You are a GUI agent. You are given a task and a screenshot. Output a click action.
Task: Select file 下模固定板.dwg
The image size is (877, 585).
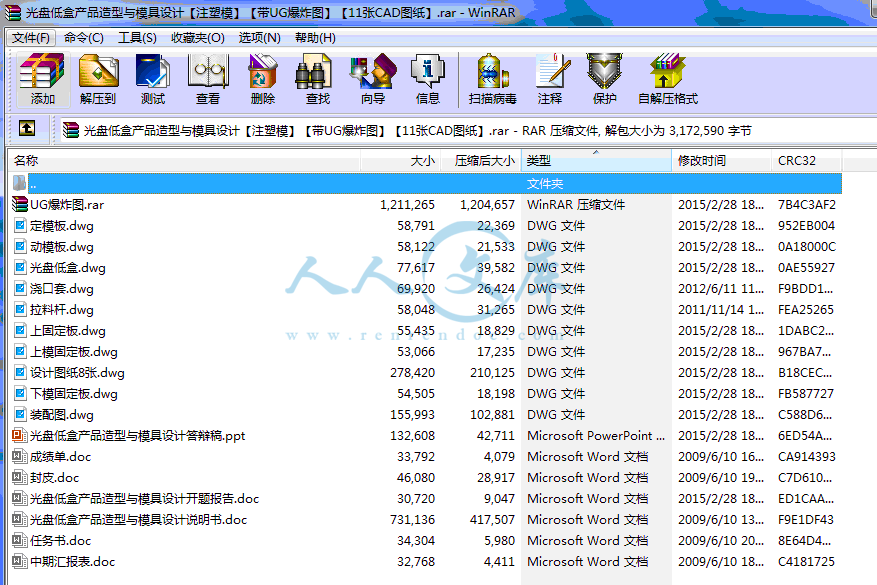point(74,393)
